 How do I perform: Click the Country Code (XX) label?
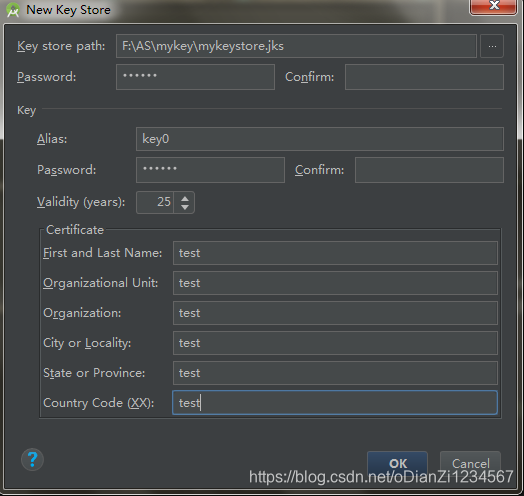[99, 403]
